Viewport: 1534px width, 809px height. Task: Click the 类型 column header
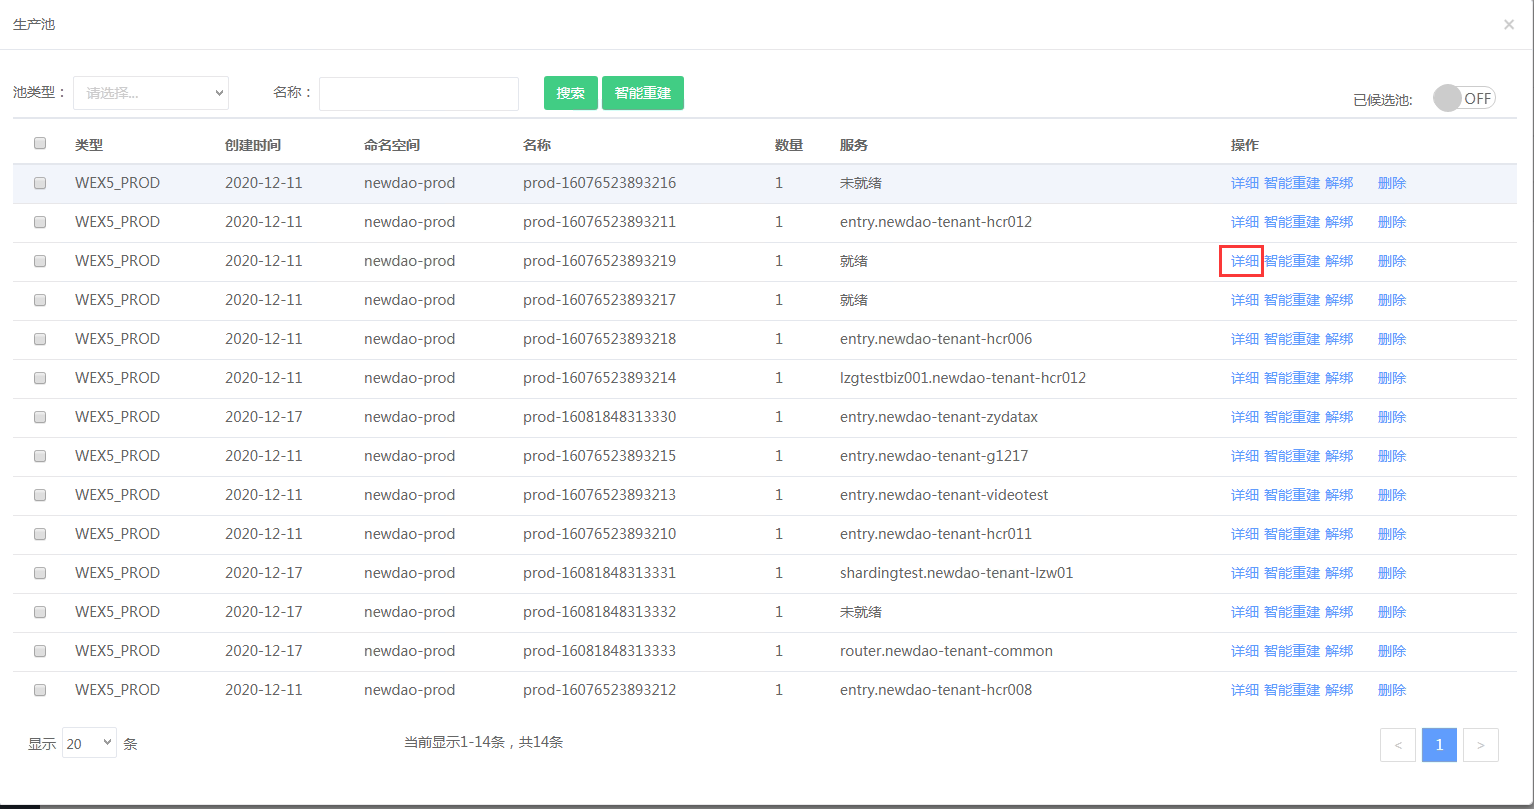click(x=89, y=145)
